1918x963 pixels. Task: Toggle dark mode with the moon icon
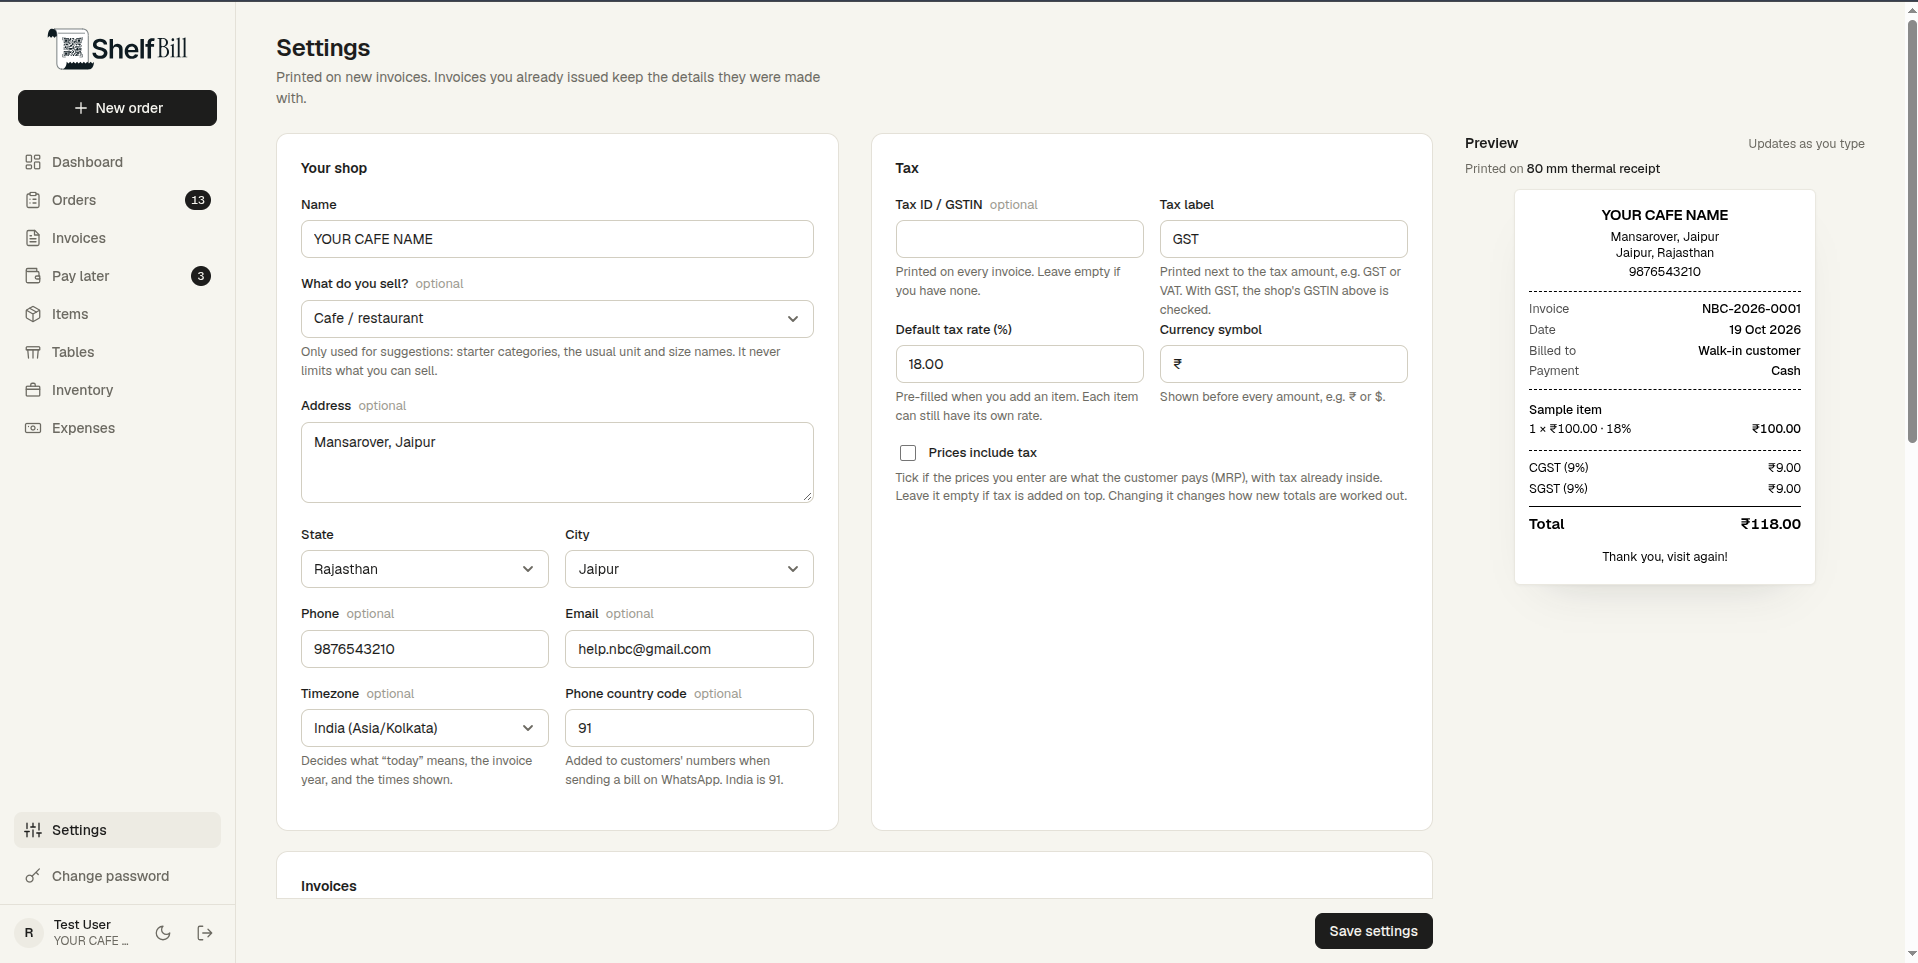click(x=163, y=933)
